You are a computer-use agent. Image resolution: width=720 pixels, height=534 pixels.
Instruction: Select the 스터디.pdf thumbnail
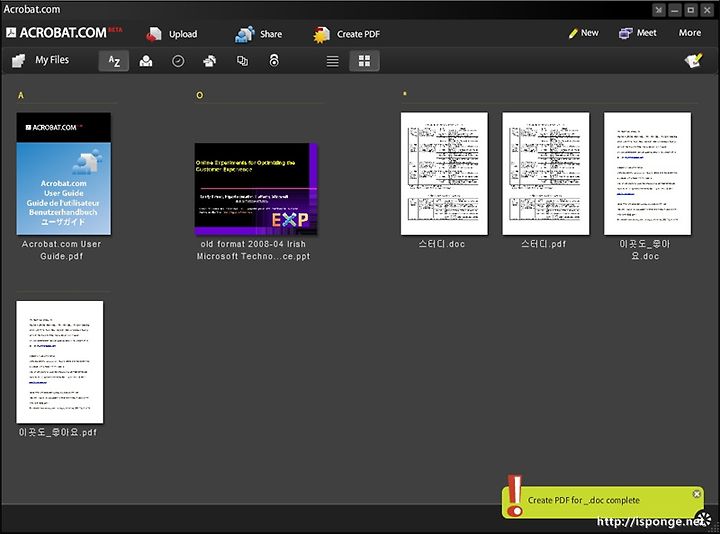coord(546,174)
